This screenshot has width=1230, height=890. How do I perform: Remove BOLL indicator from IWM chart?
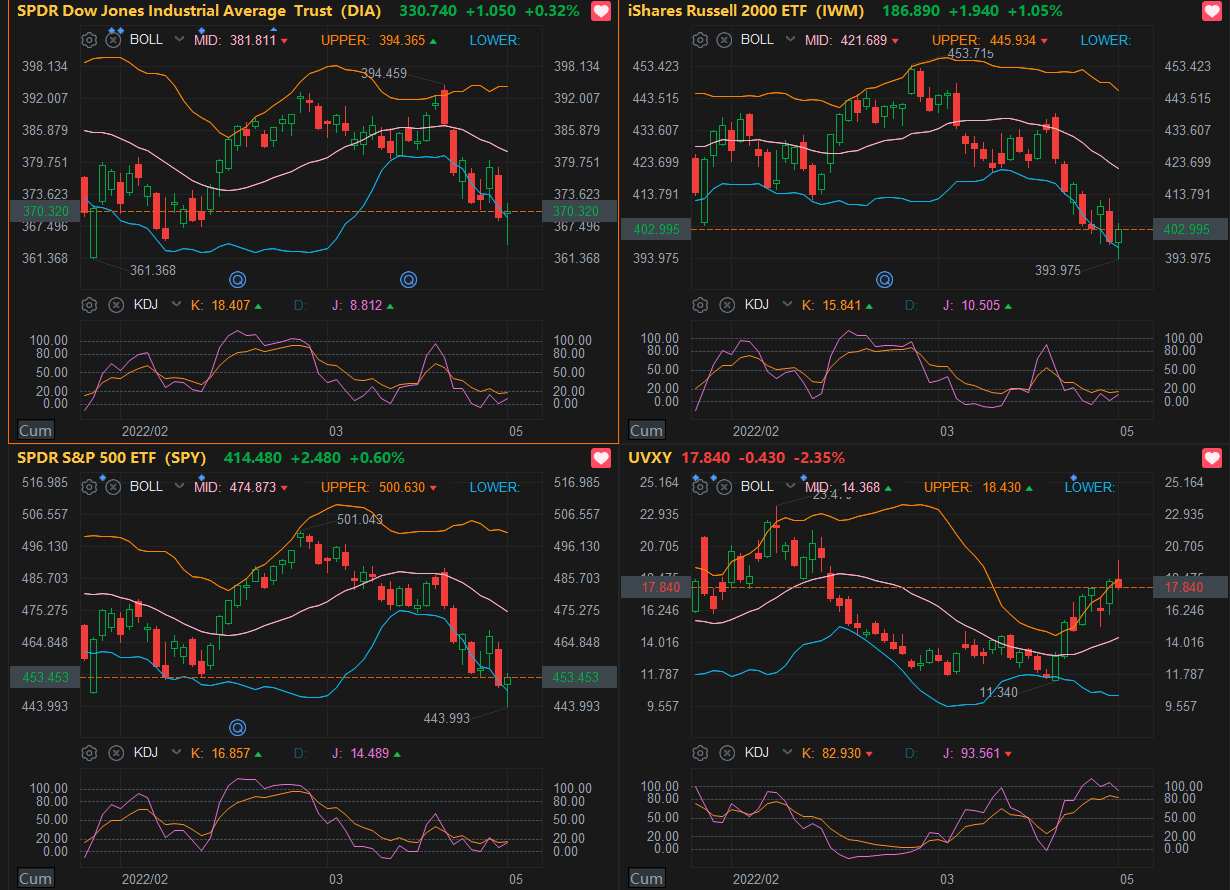point(724,40)
